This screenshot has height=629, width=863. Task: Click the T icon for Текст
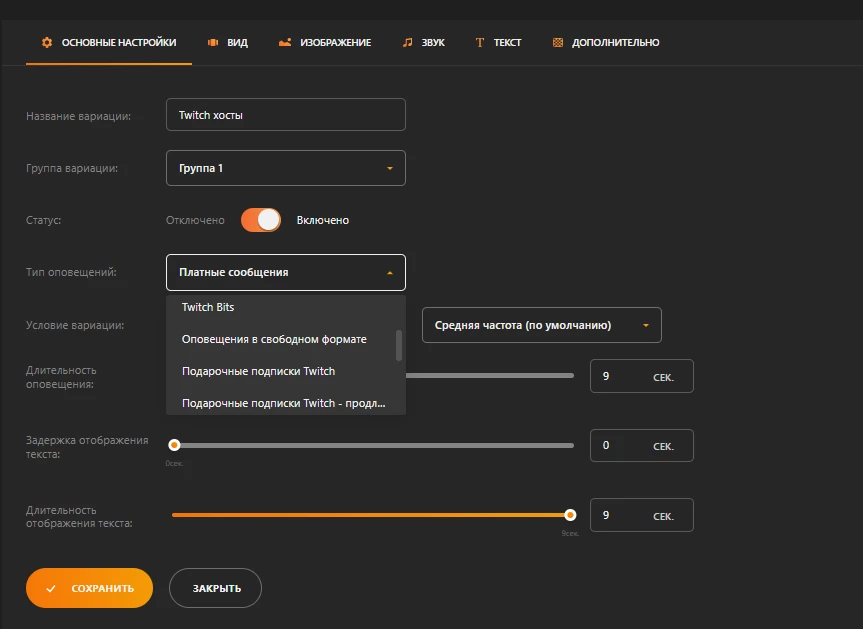pyautogui.click(x=479, y=42)
